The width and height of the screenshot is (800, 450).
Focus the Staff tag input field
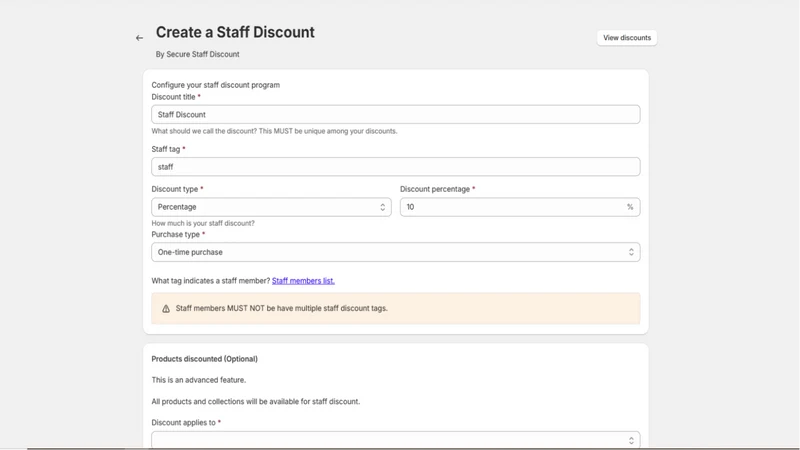click(x=395, y=167)
